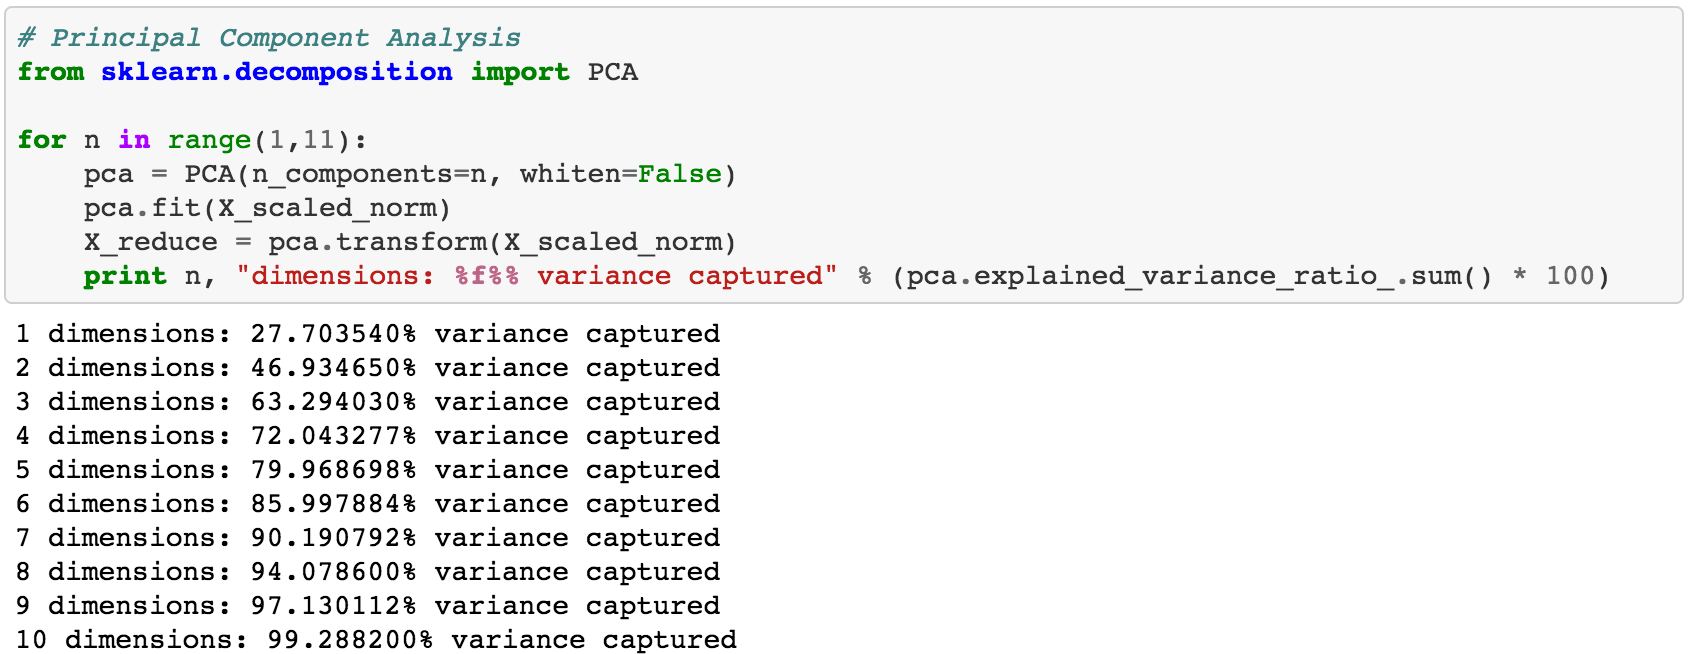Image resolution: width=1688 pixels, height=654 pixels.
Task: Click the print keyword
Action: [125, 276]
